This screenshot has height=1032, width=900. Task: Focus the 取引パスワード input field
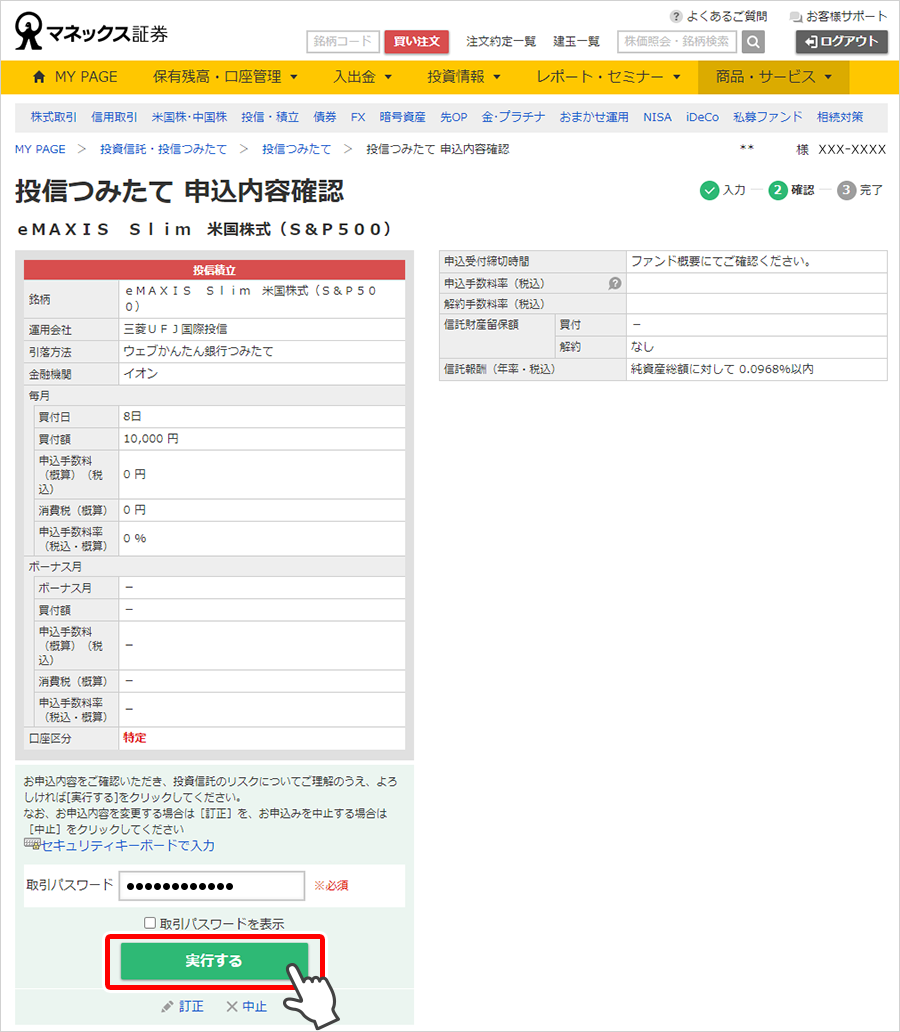click(x=212, y=886)
